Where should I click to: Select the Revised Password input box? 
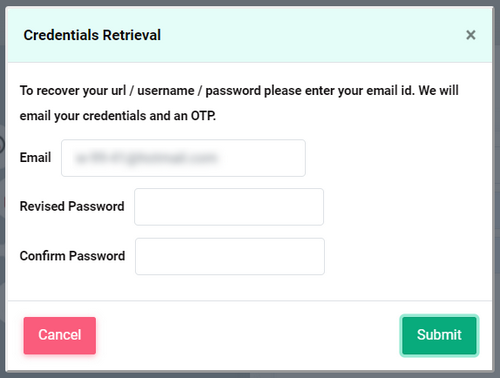coord(229,207)
